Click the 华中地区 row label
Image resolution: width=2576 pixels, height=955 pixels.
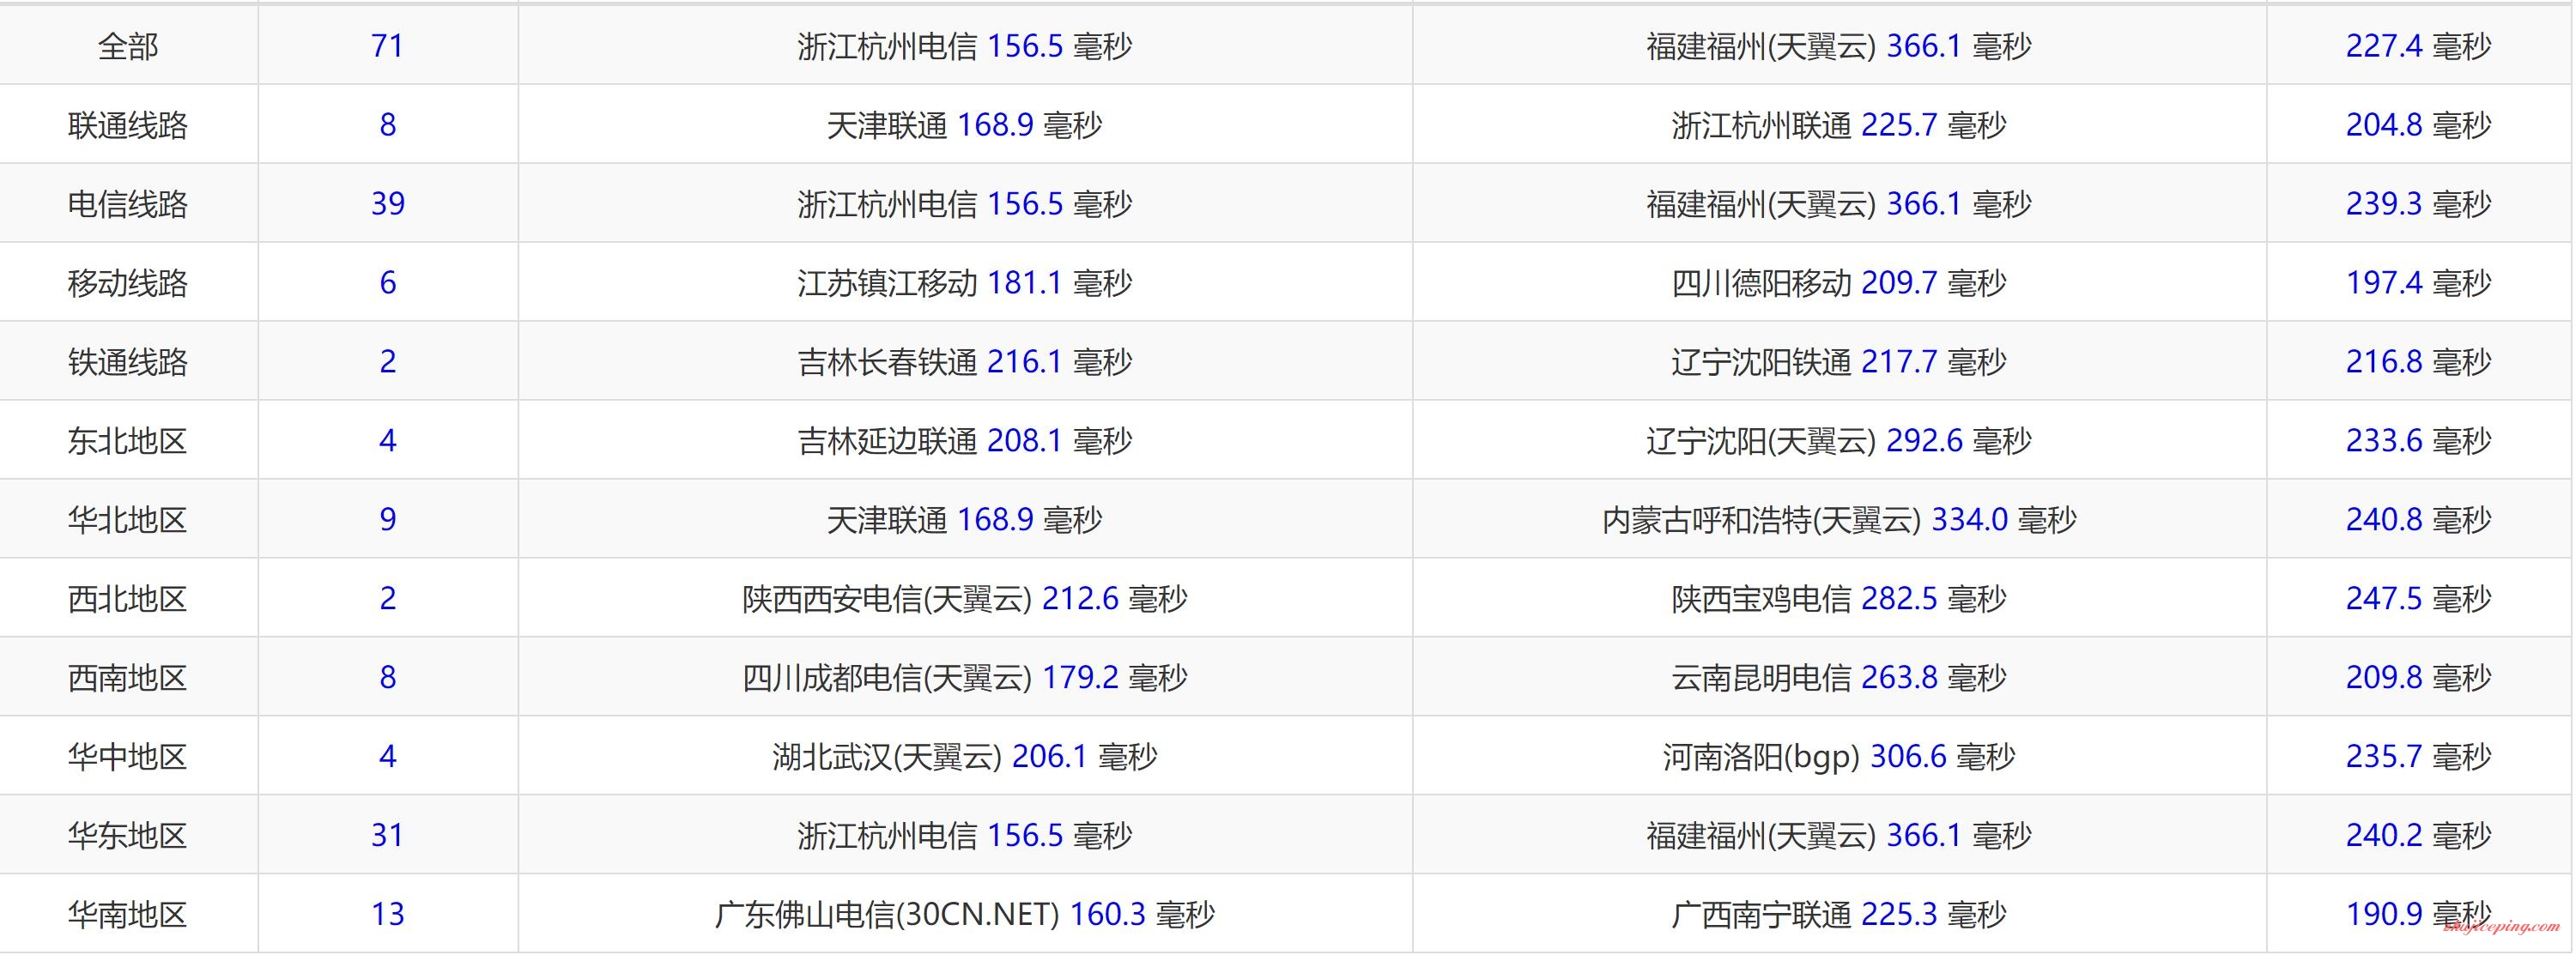coord(128,757)
